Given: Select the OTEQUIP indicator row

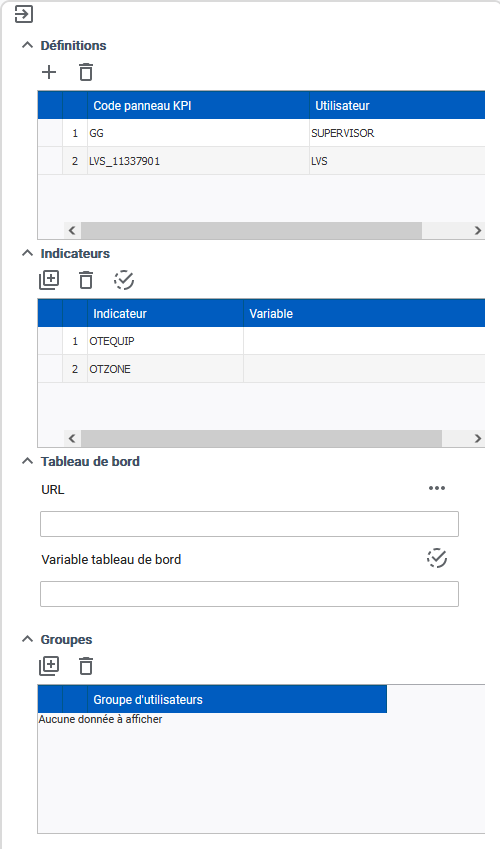Looking at the screenshot, I should click(x=261, y=341).
